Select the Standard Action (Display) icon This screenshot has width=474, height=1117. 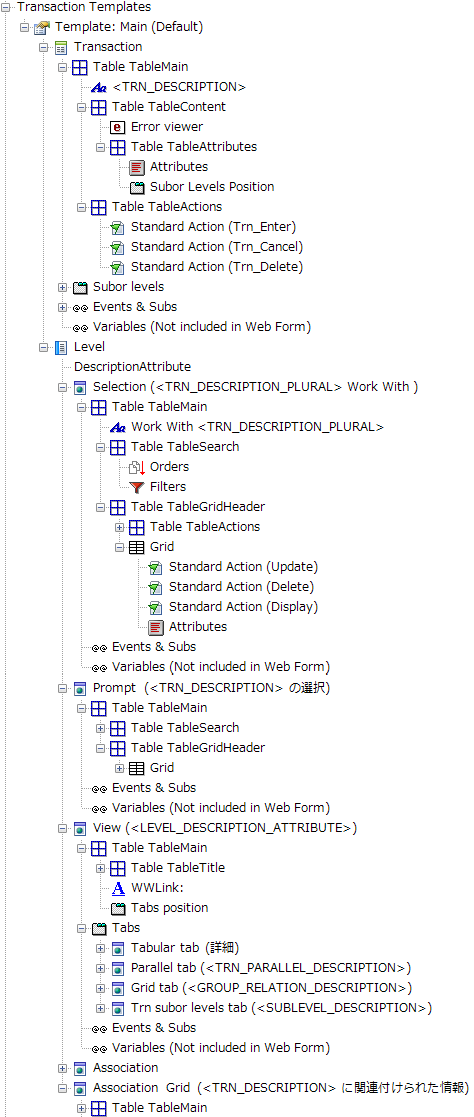click(x=156, y=607)
